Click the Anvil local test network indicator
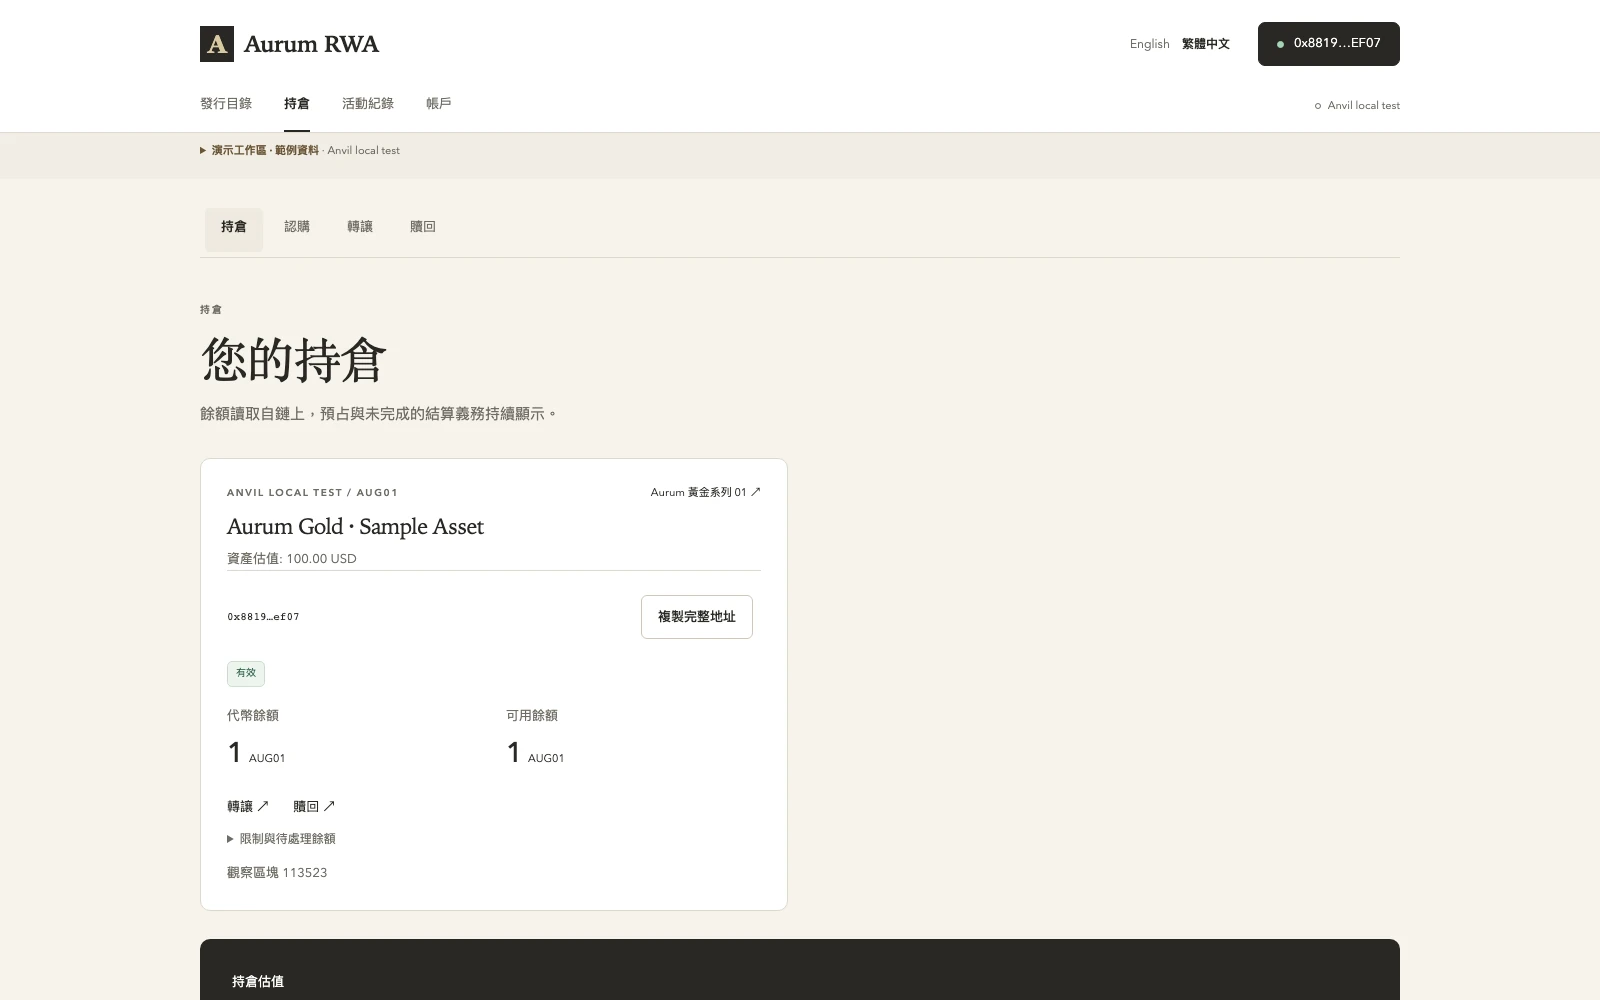Image resolution: width=1600 pixels, height=1000 pixels. (1357, 105)
